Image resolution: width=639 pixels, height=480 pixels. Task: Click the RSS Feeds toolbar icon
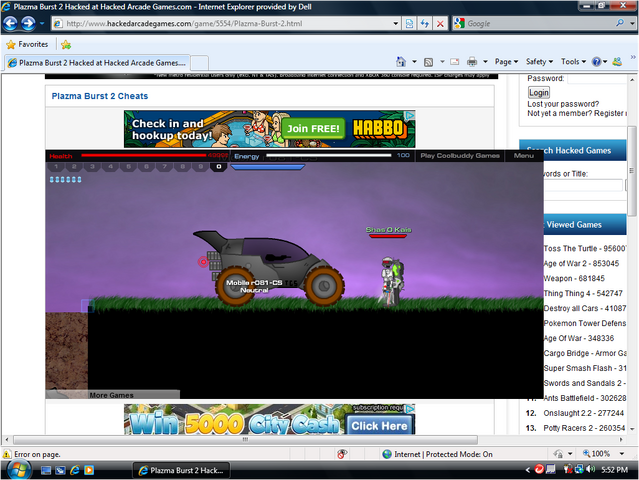tap(428, 62)
